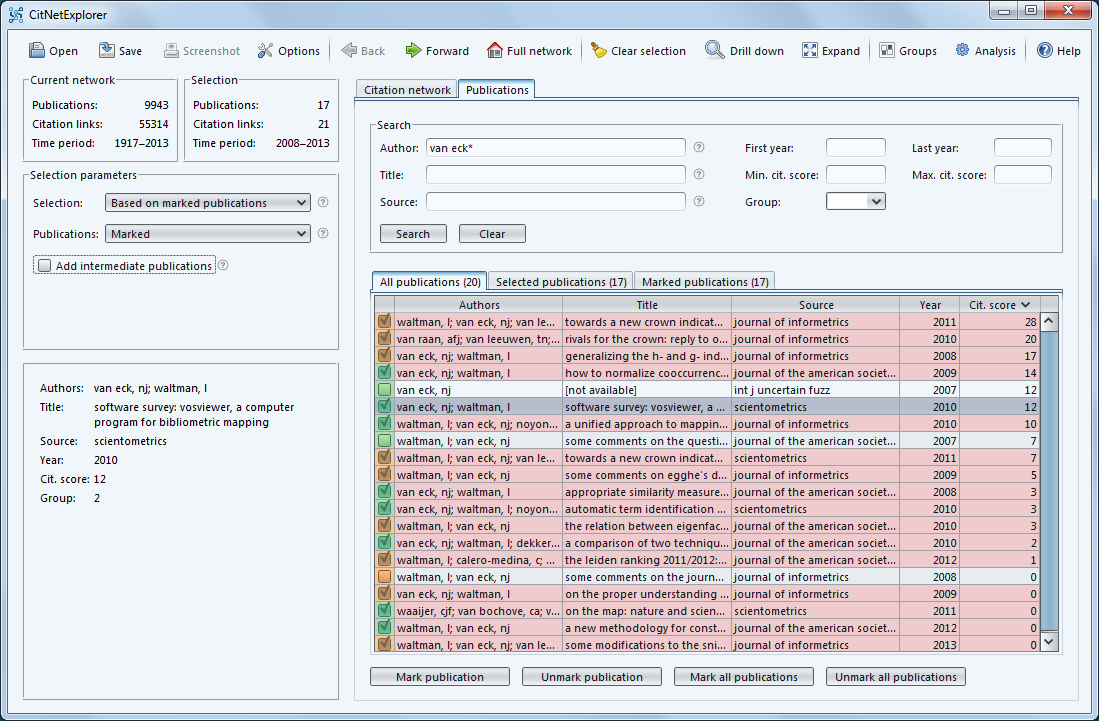Open Analysis from the gear icon
Viewport: 1099px width, 721px height.
point(962,51)
